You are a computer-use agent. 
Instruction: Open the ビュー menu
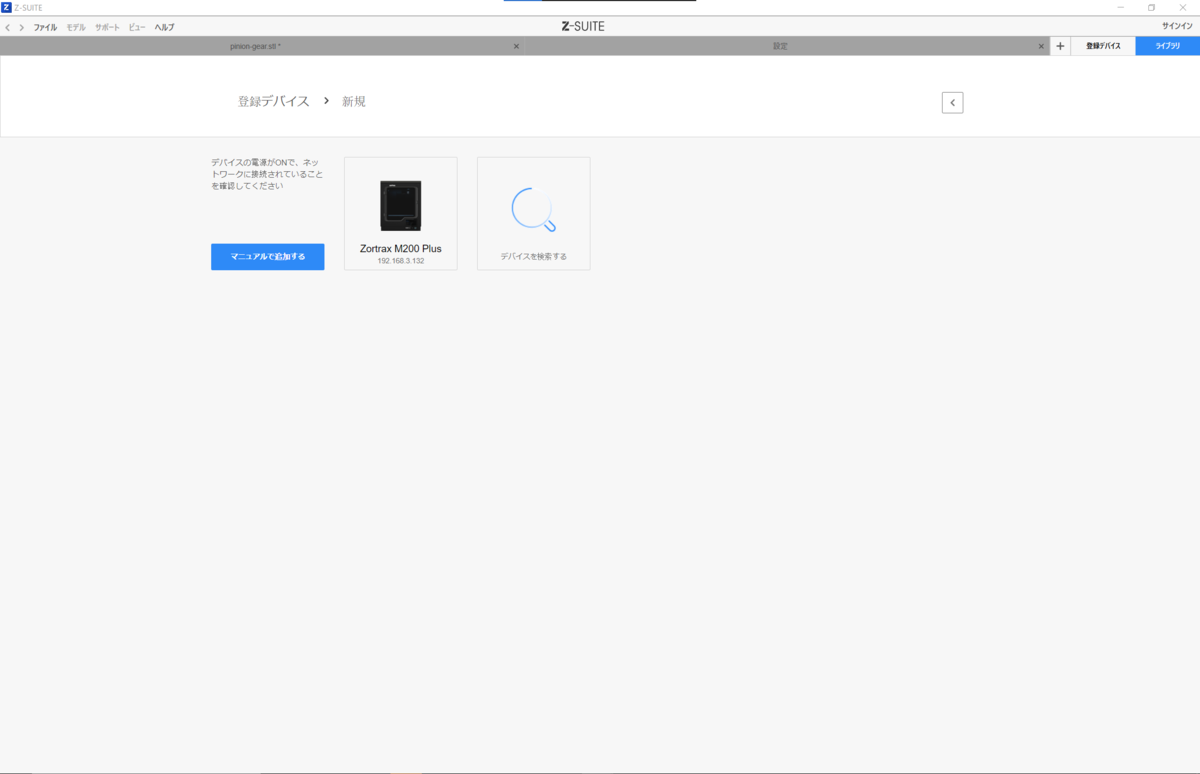coord(137,27)
